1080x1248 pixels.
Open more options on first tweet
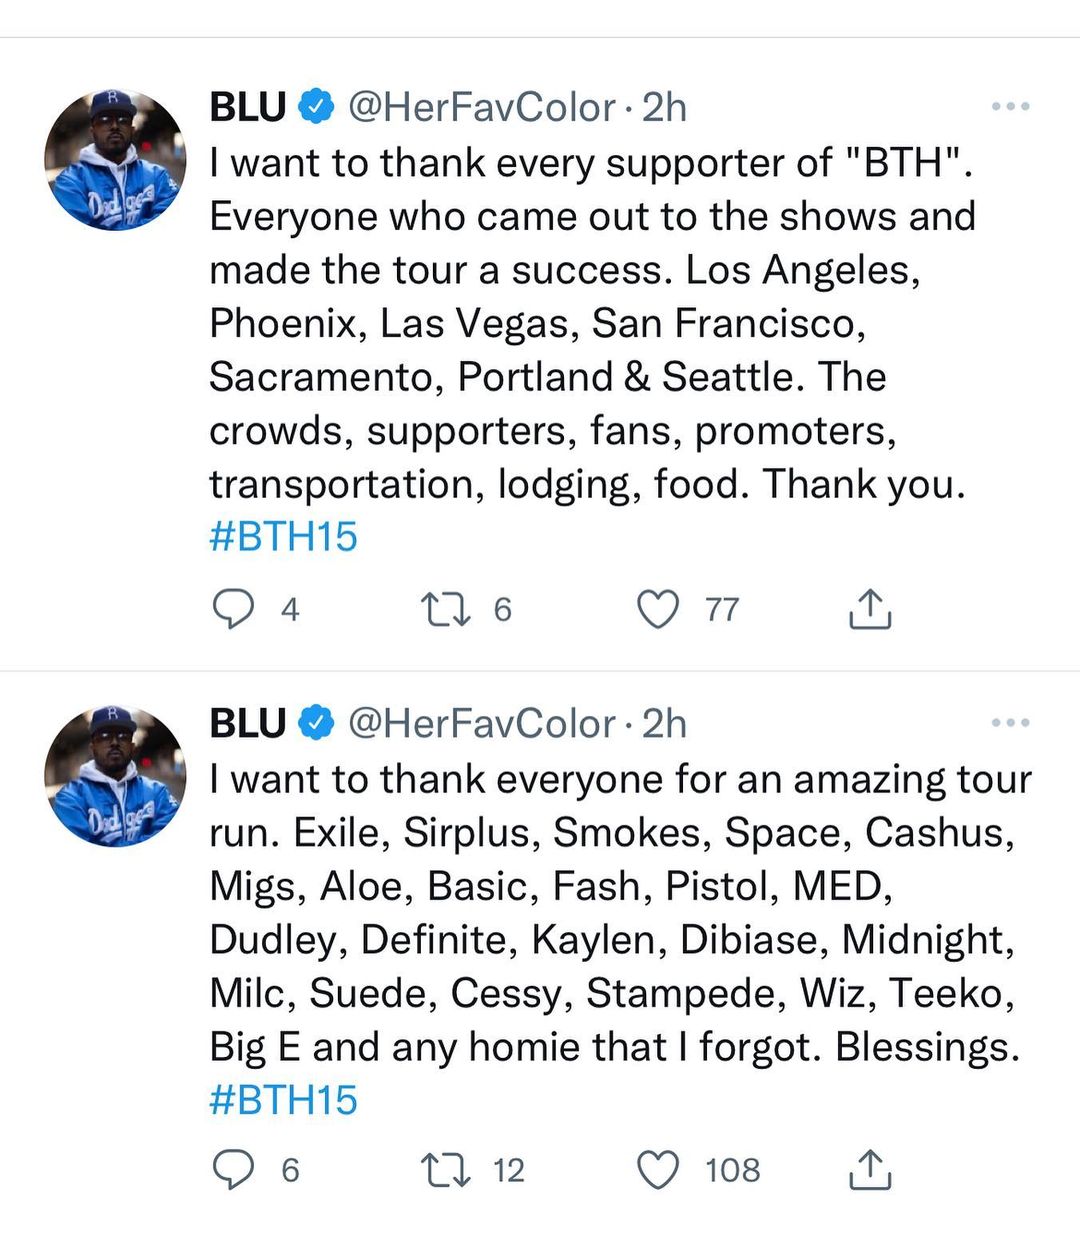[1010, 106]
